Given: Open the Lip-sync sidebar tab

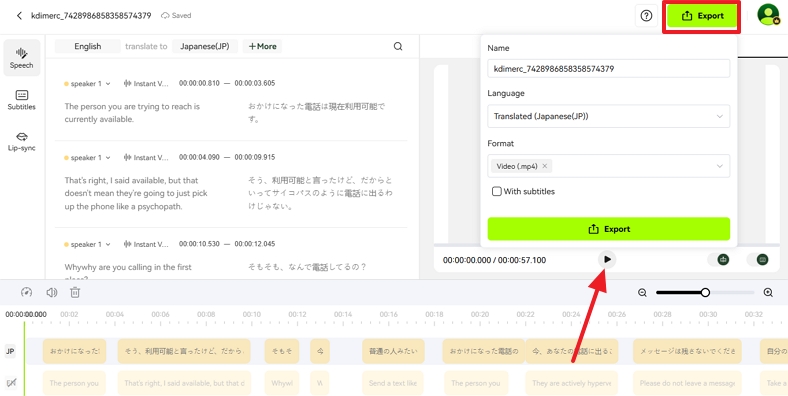Looking at the screenshot, I should click(x=22, y=141).
